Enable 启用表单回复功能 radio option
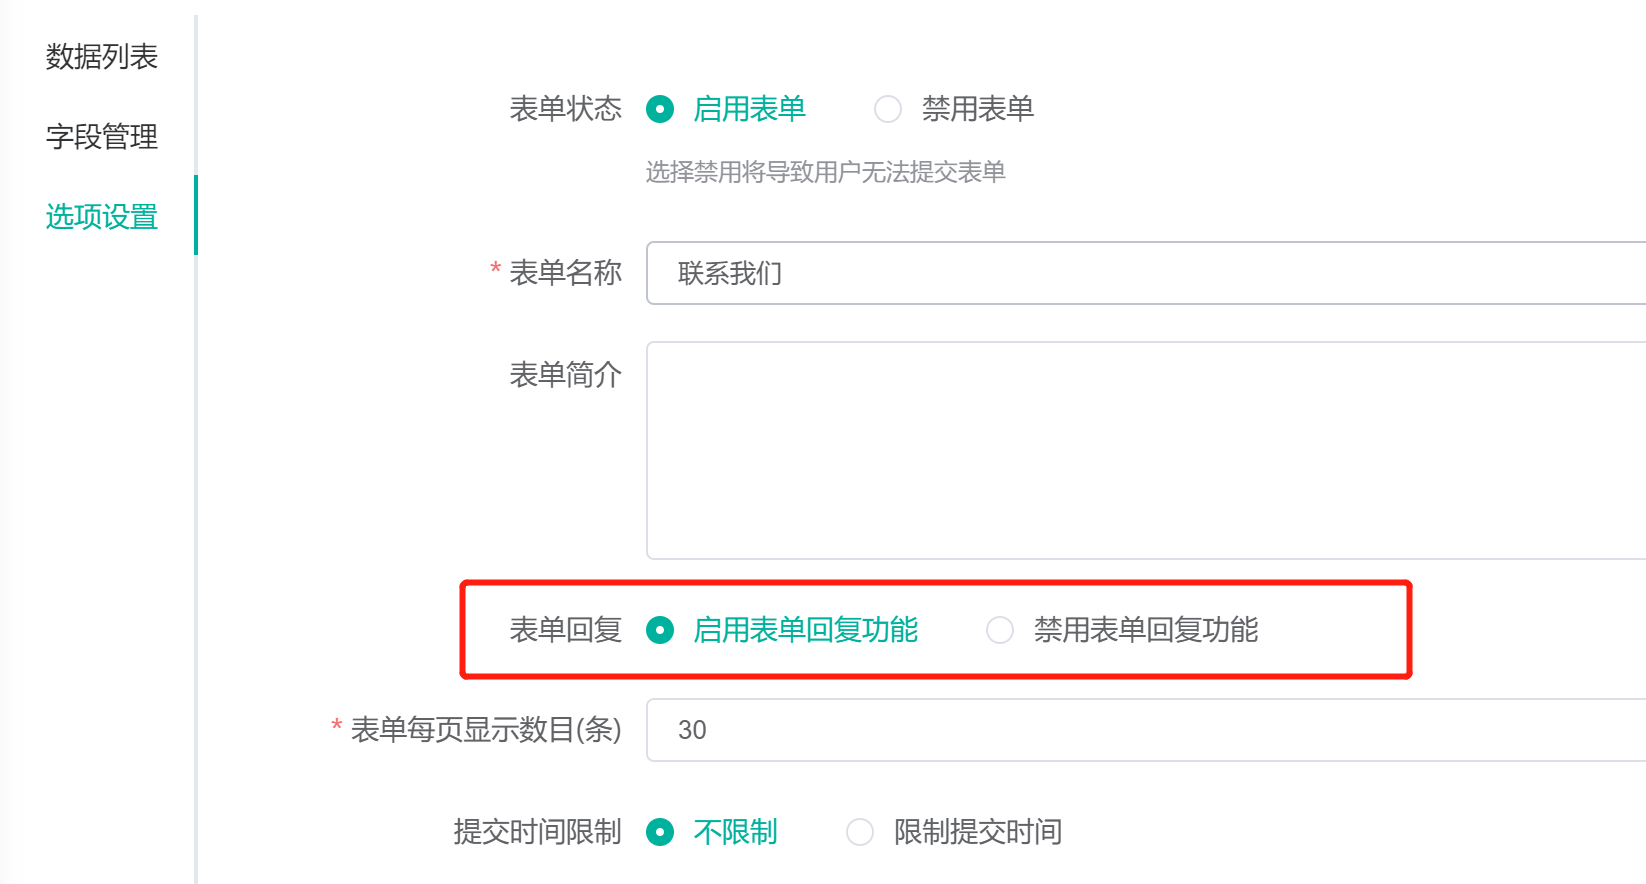 coord(660,630)
